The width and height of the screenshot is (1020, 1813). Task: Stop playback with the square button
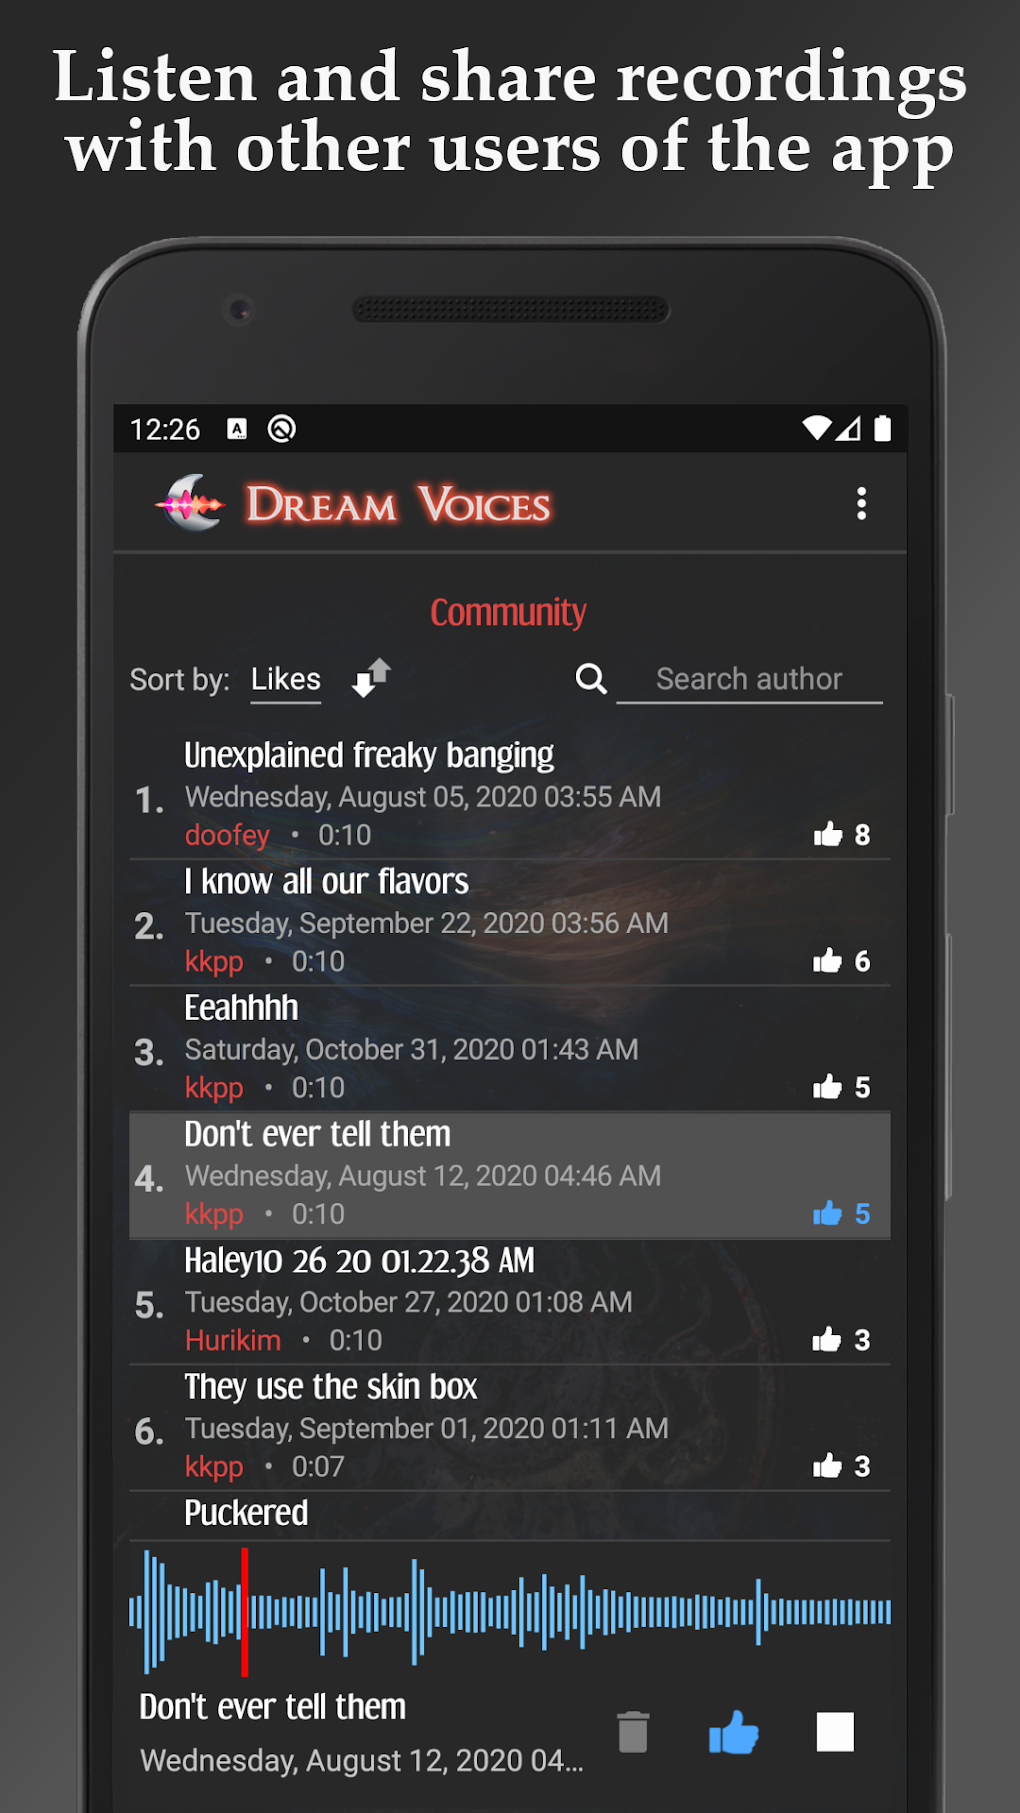click(x=835, y=1732)
